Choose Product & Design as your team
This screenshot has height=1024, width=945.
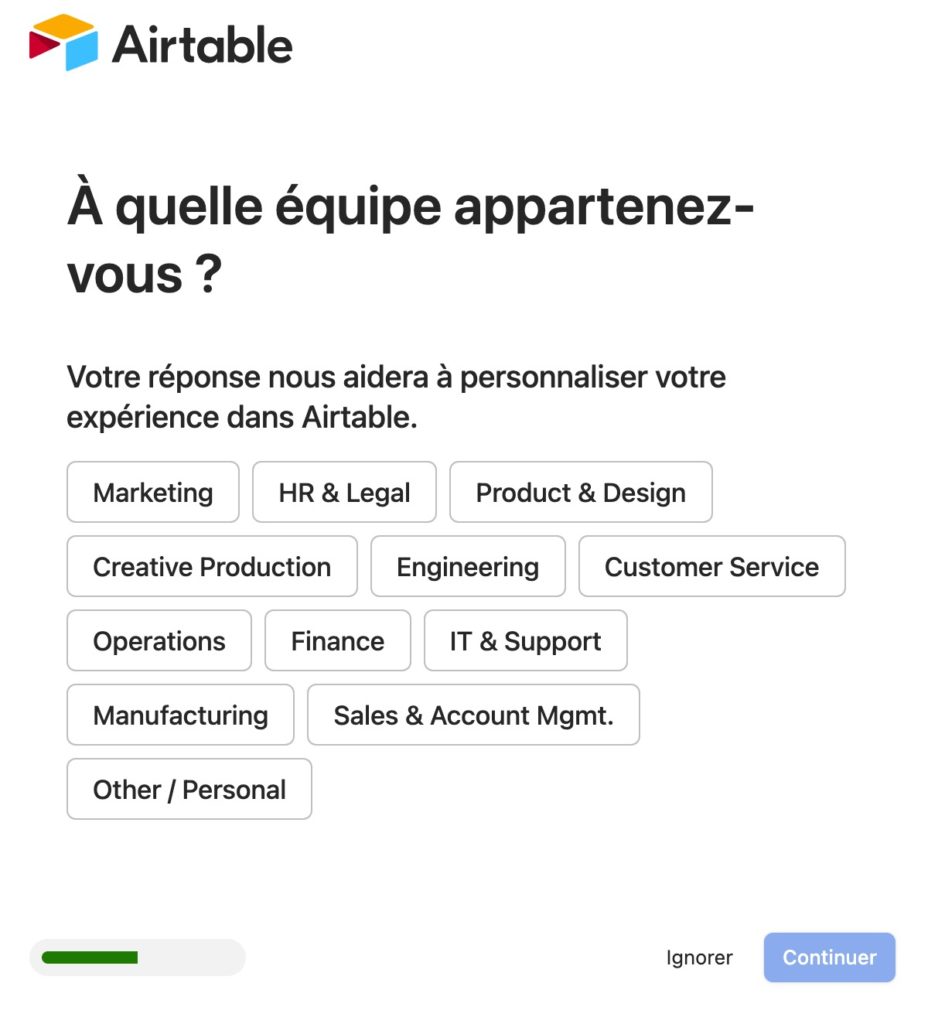tap(581, 492)
